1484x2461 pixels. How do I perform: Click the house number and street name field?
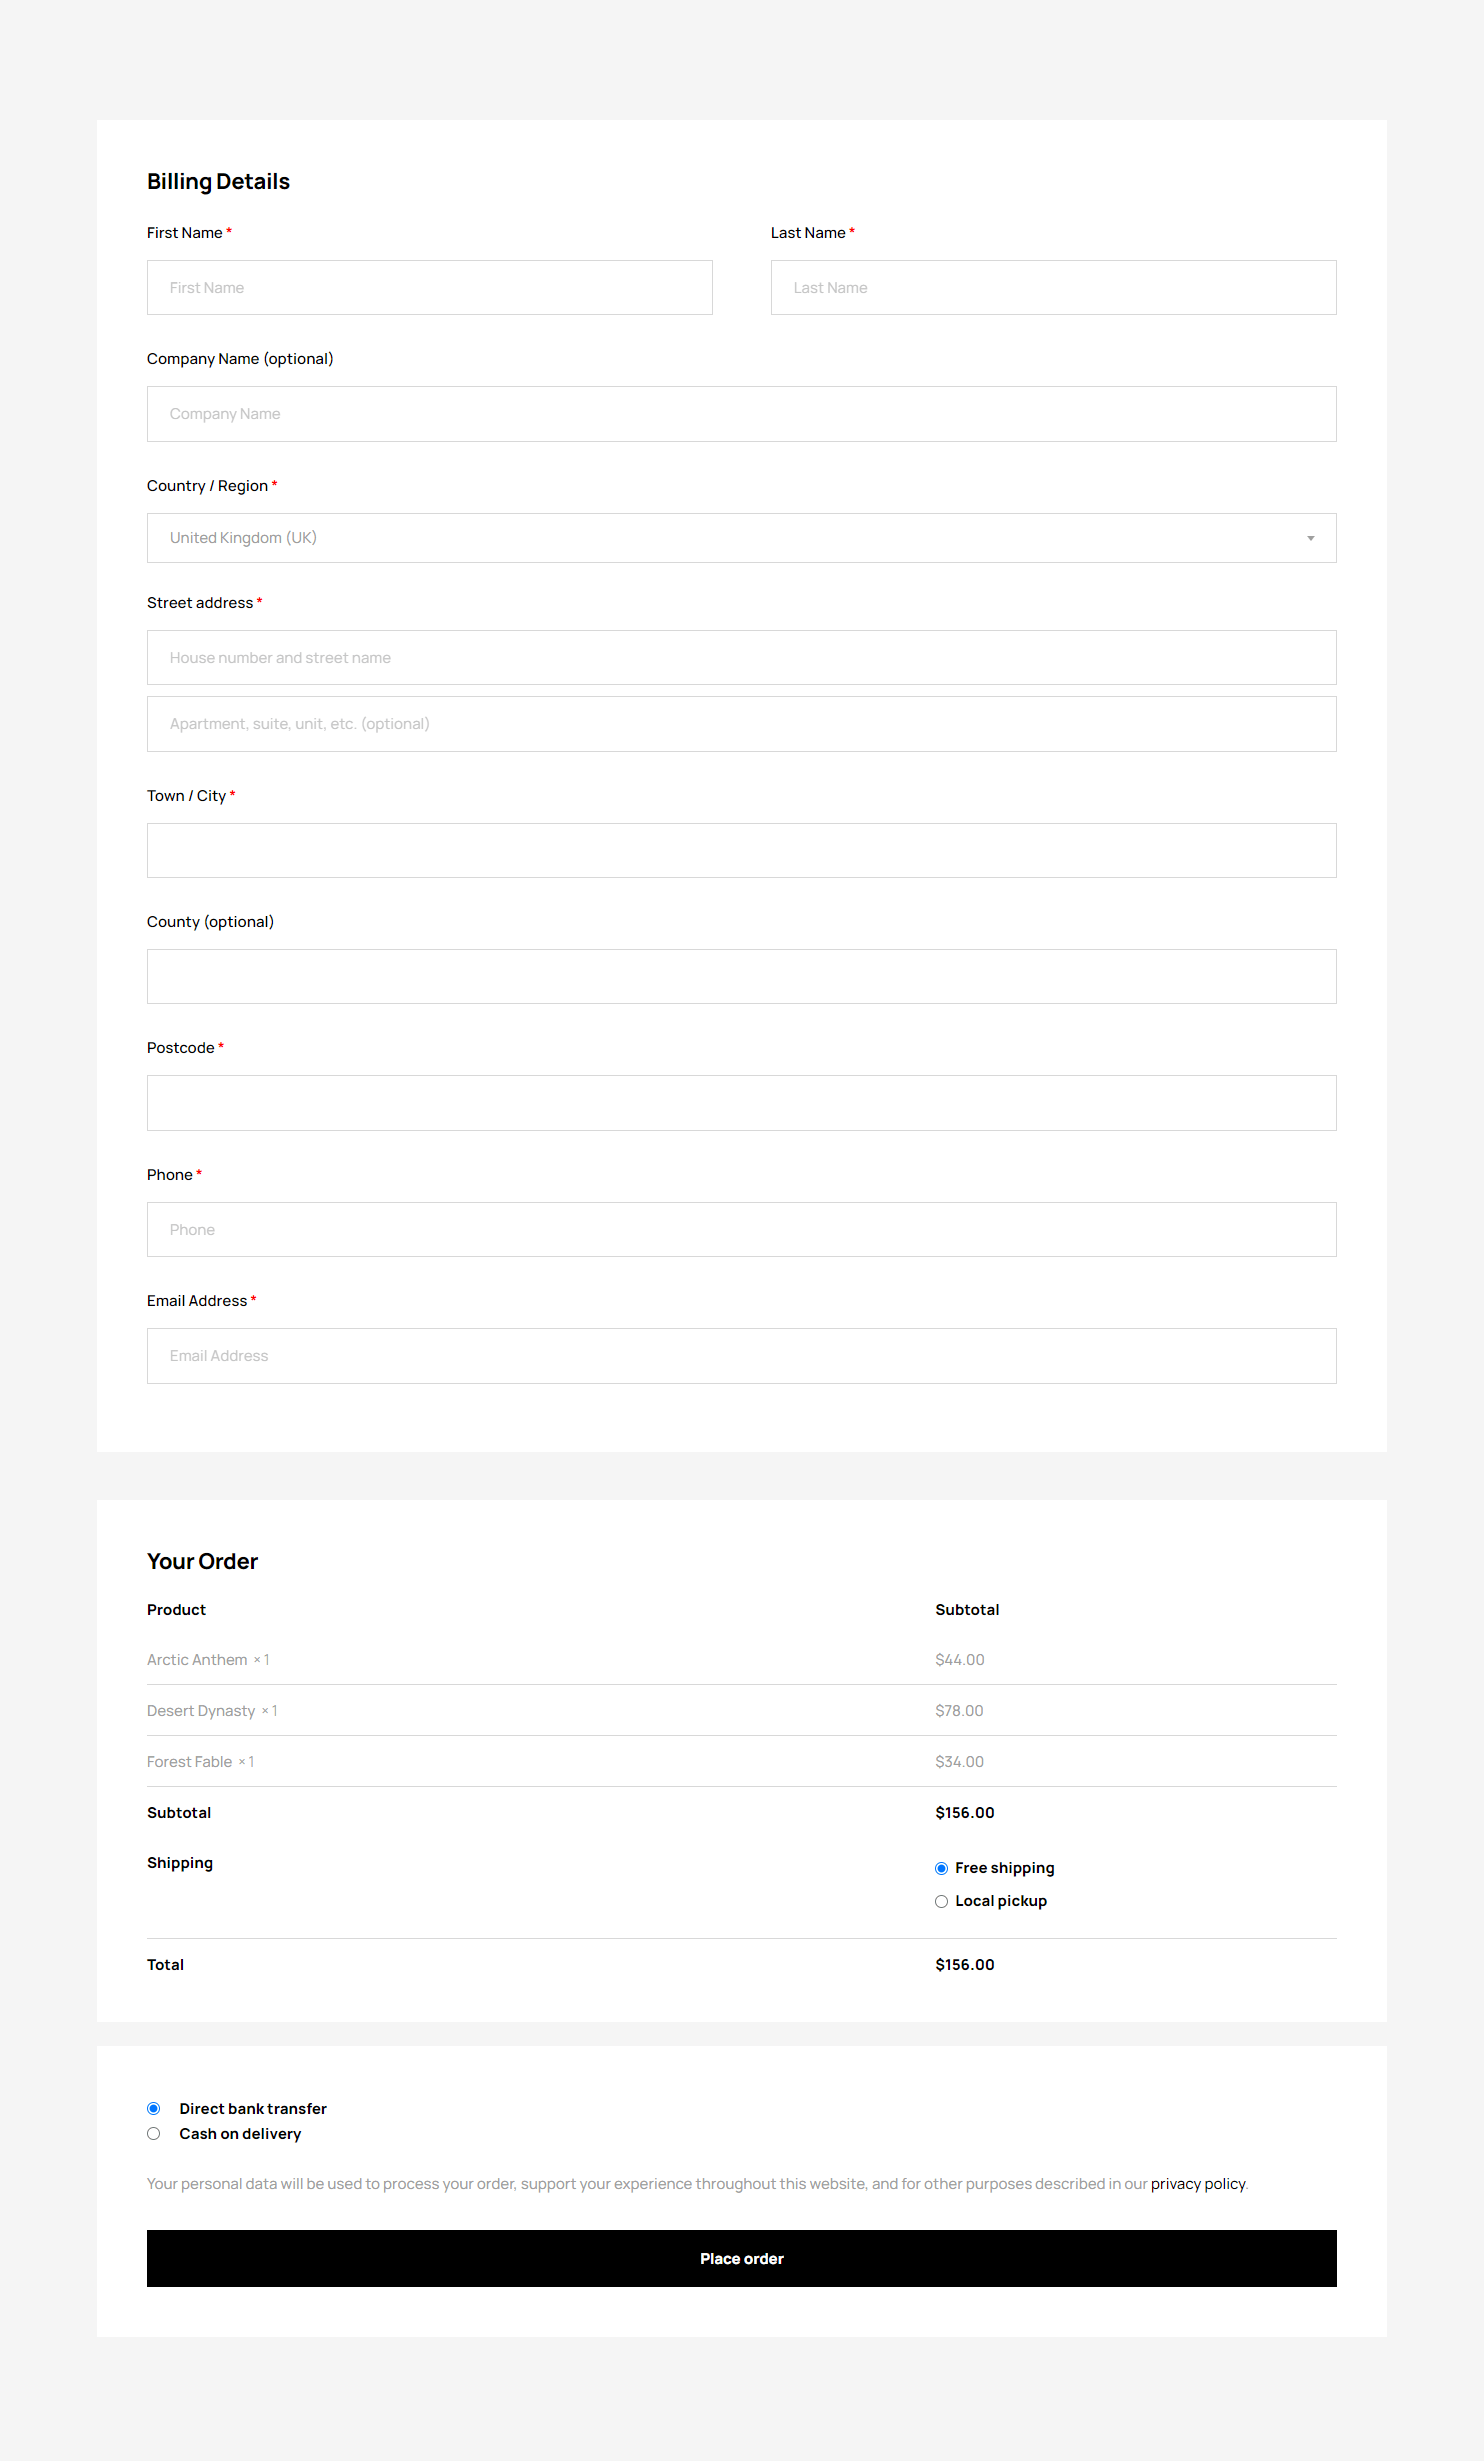point(741,658)
